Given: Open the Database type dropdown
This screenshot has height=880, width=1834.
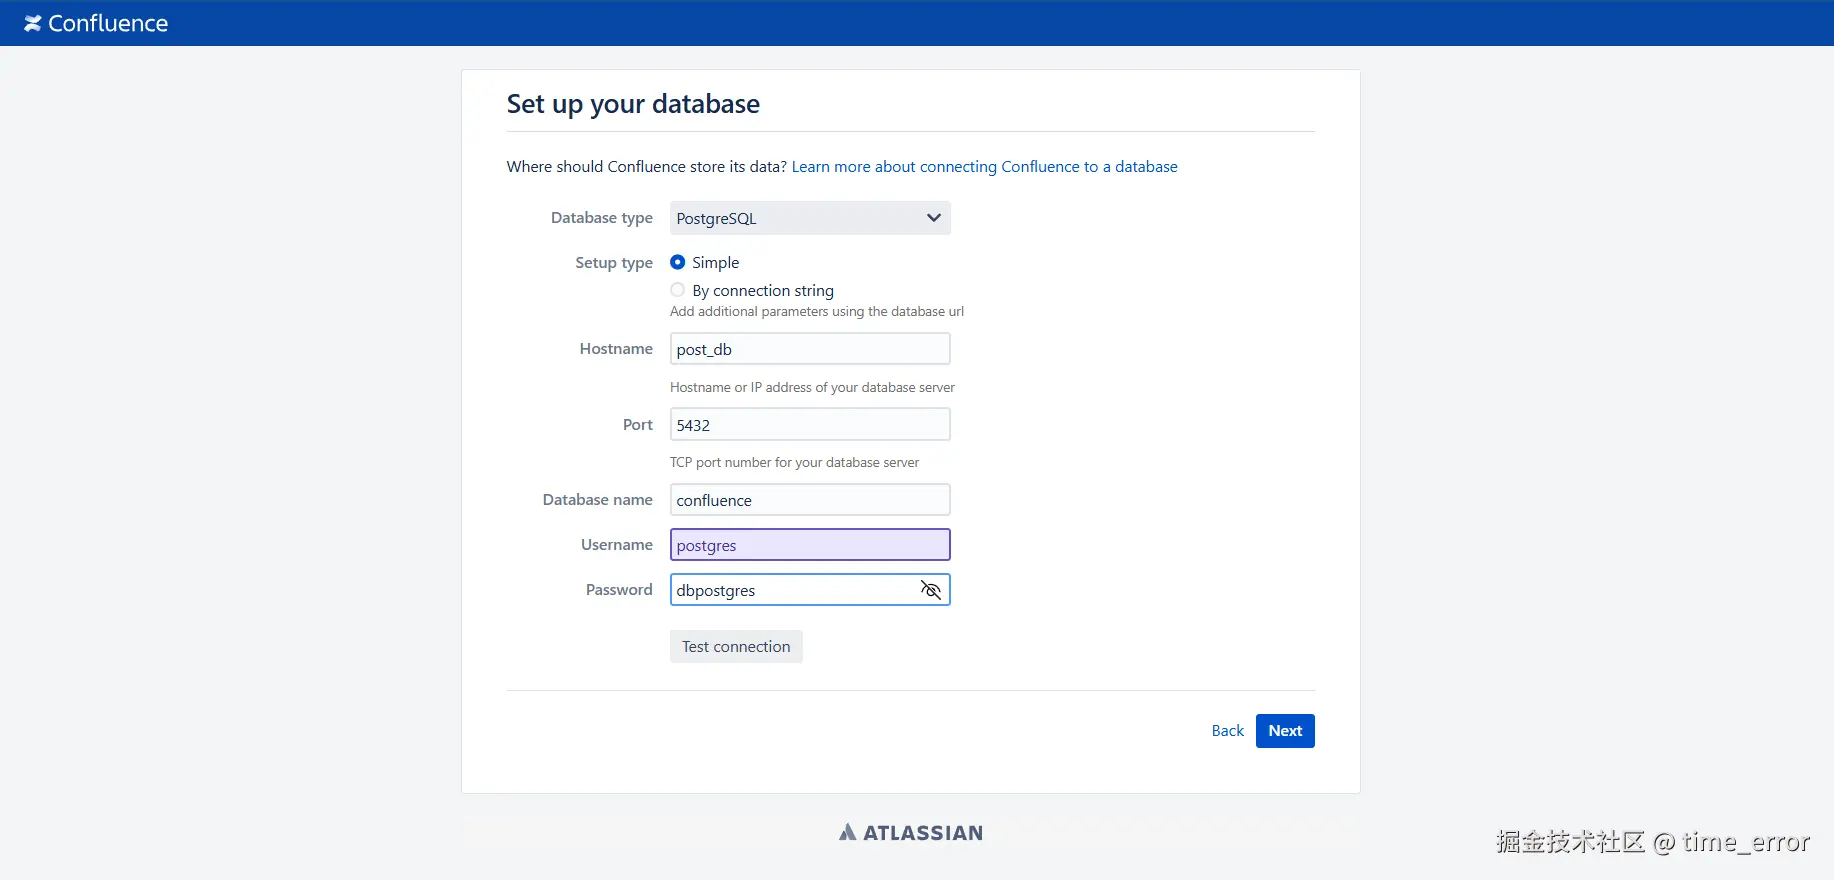Looking at the screenshot, I should (x=810, y=218).
